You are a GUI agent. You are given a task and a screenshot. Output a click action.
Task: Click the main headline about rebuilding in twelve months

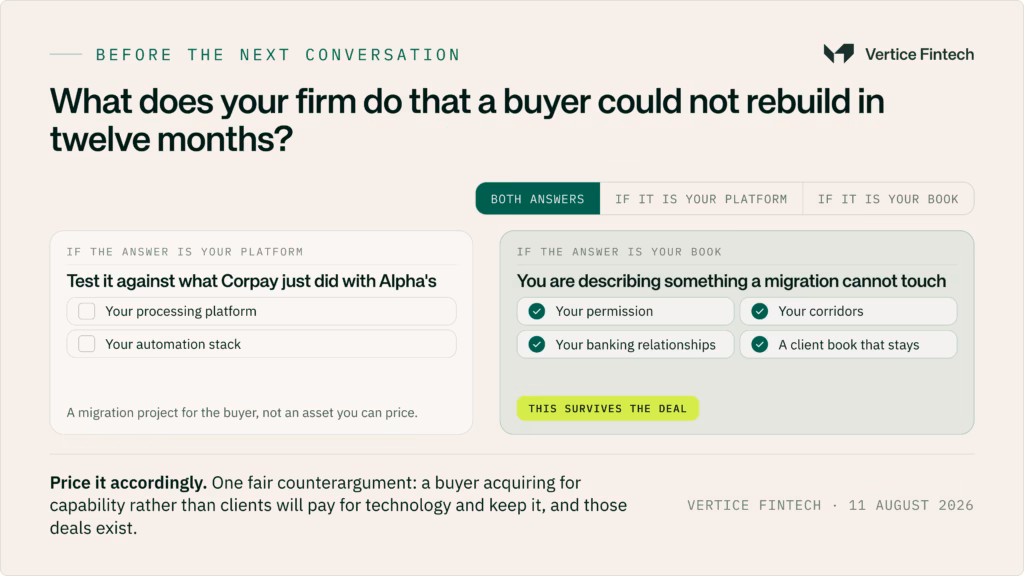click(x=467, y=120)
